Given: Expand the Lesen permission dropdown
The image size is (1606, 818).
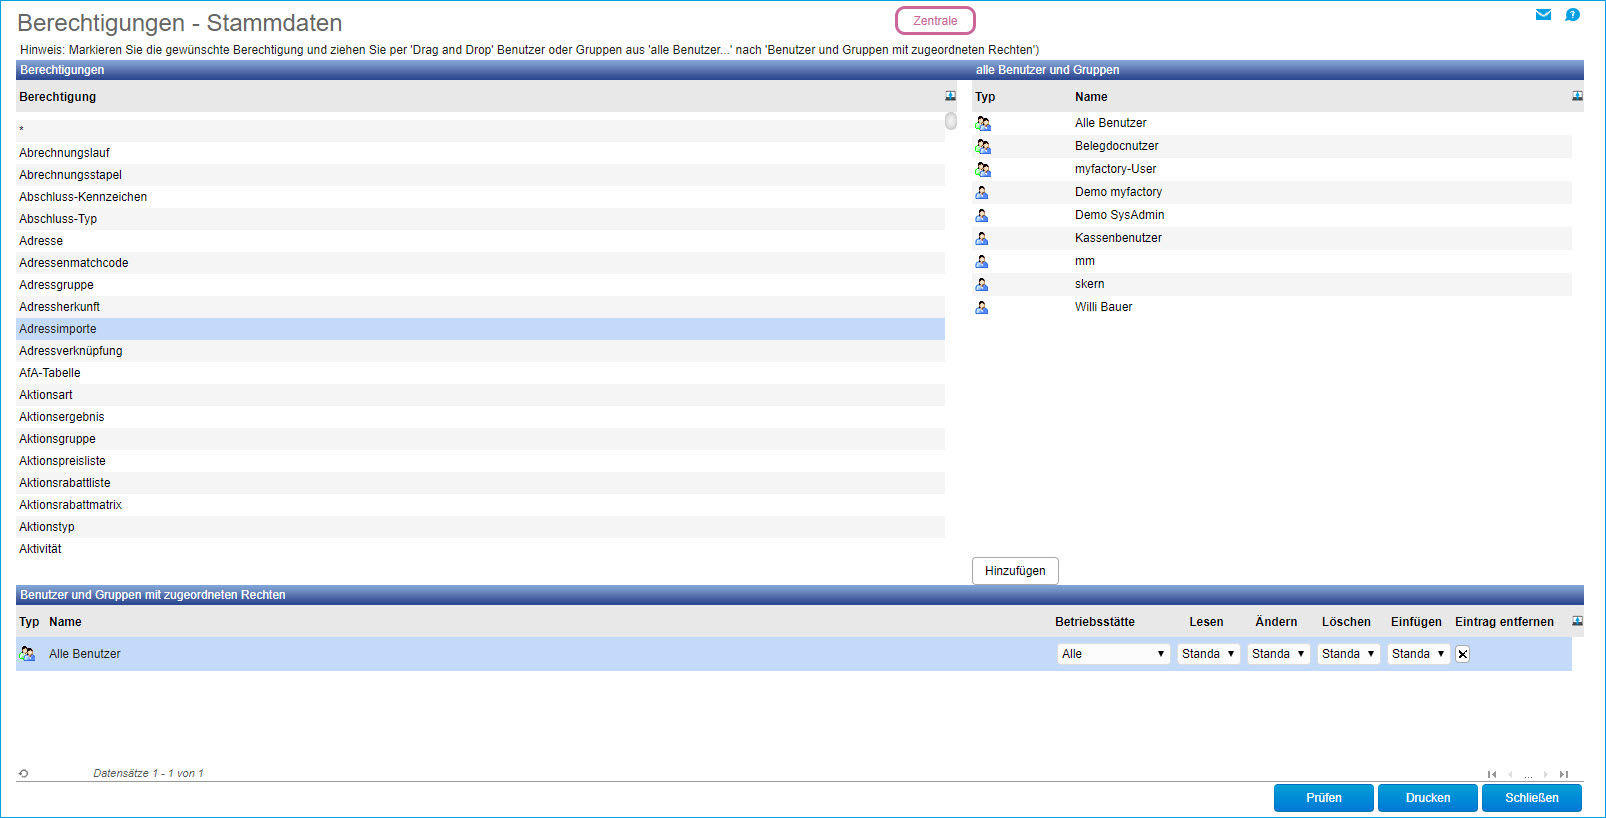Looking at the screenshot, I should coord(1208,654).
